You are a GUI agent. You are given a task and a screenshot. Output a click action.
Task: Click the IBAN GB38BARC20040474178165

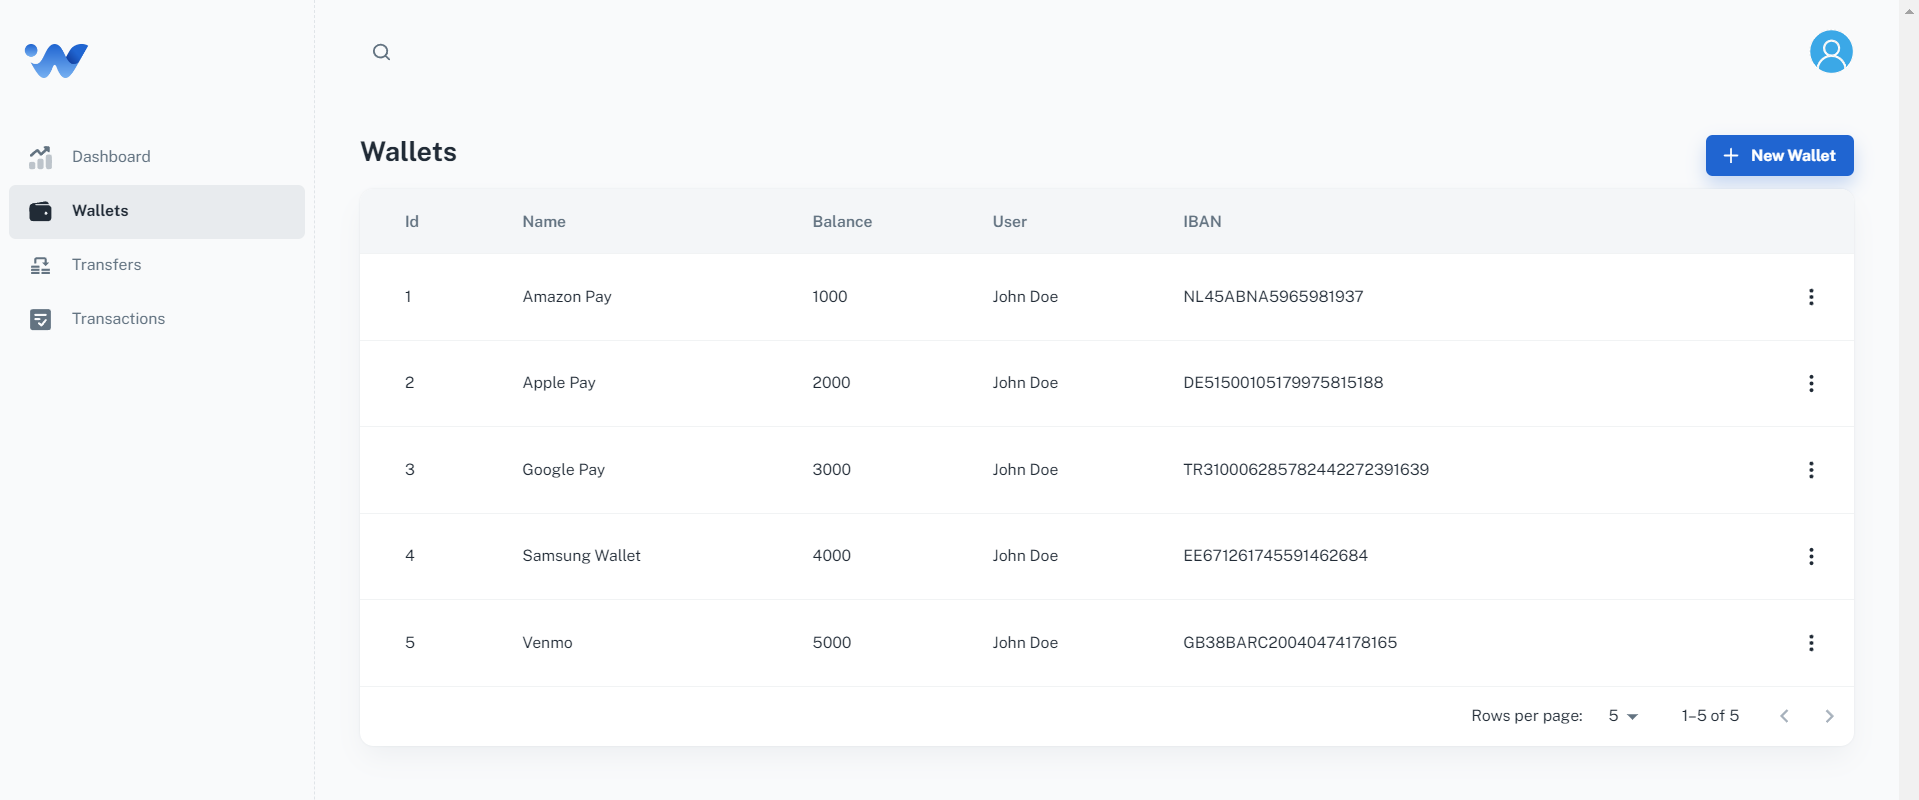(1290, 643)
